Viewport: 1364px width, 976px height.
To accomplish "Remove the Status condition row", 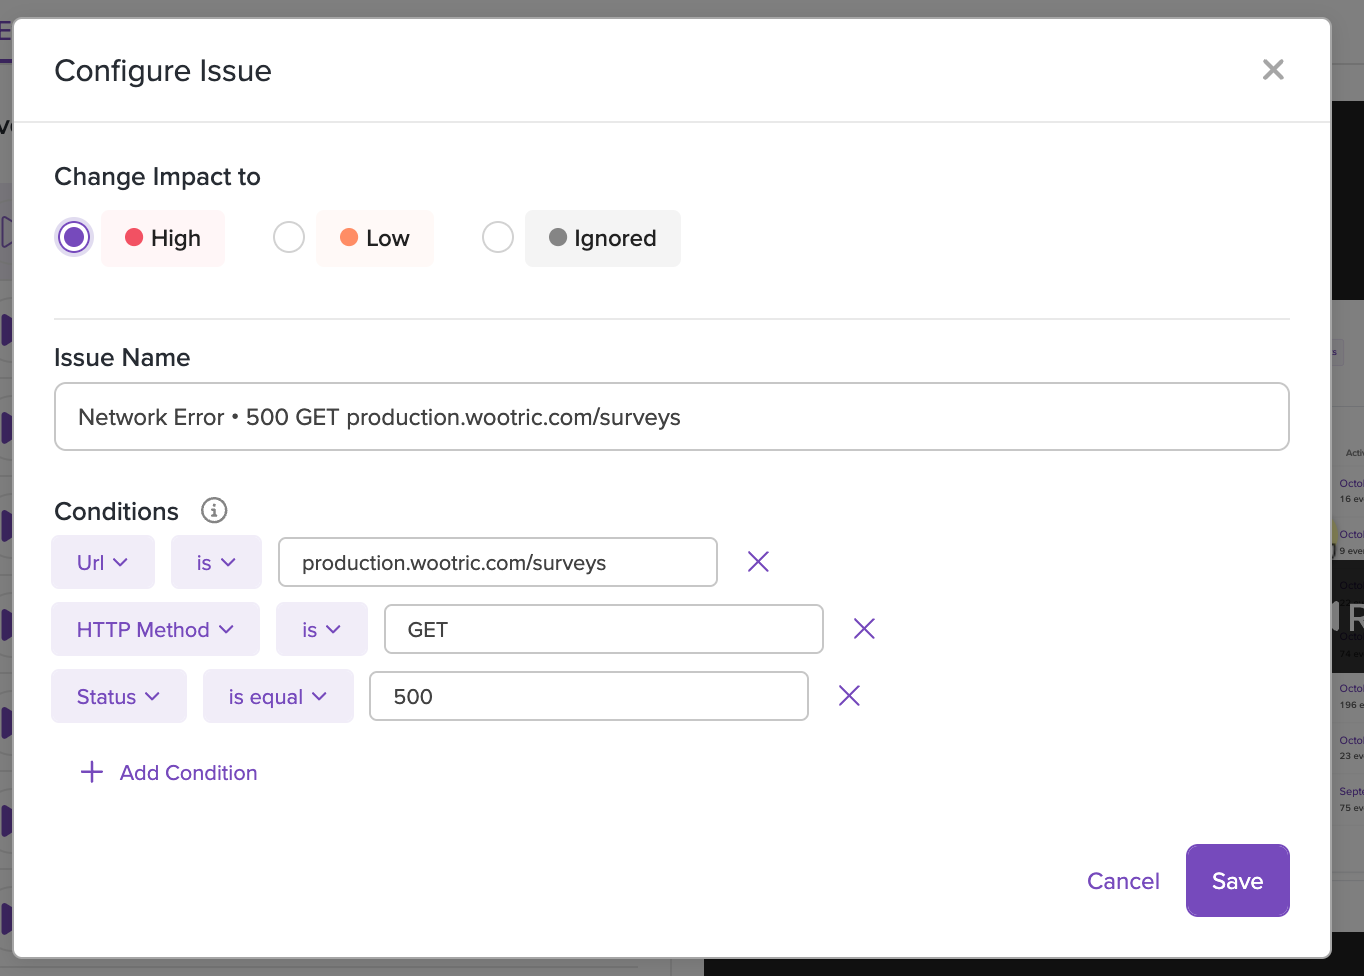I will pos(849,696).
